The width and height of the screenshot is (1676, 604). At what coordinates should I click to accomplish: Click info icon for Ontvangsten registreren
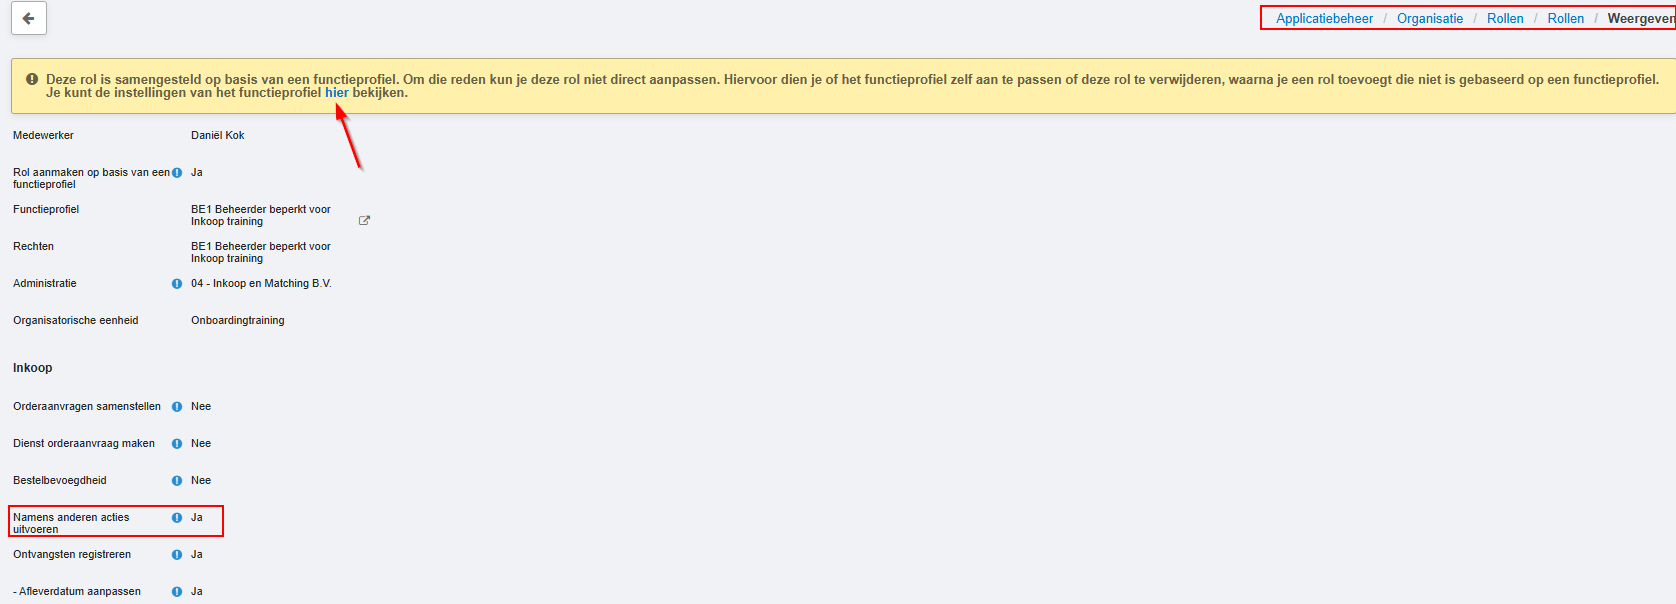[x=177, y=555]
